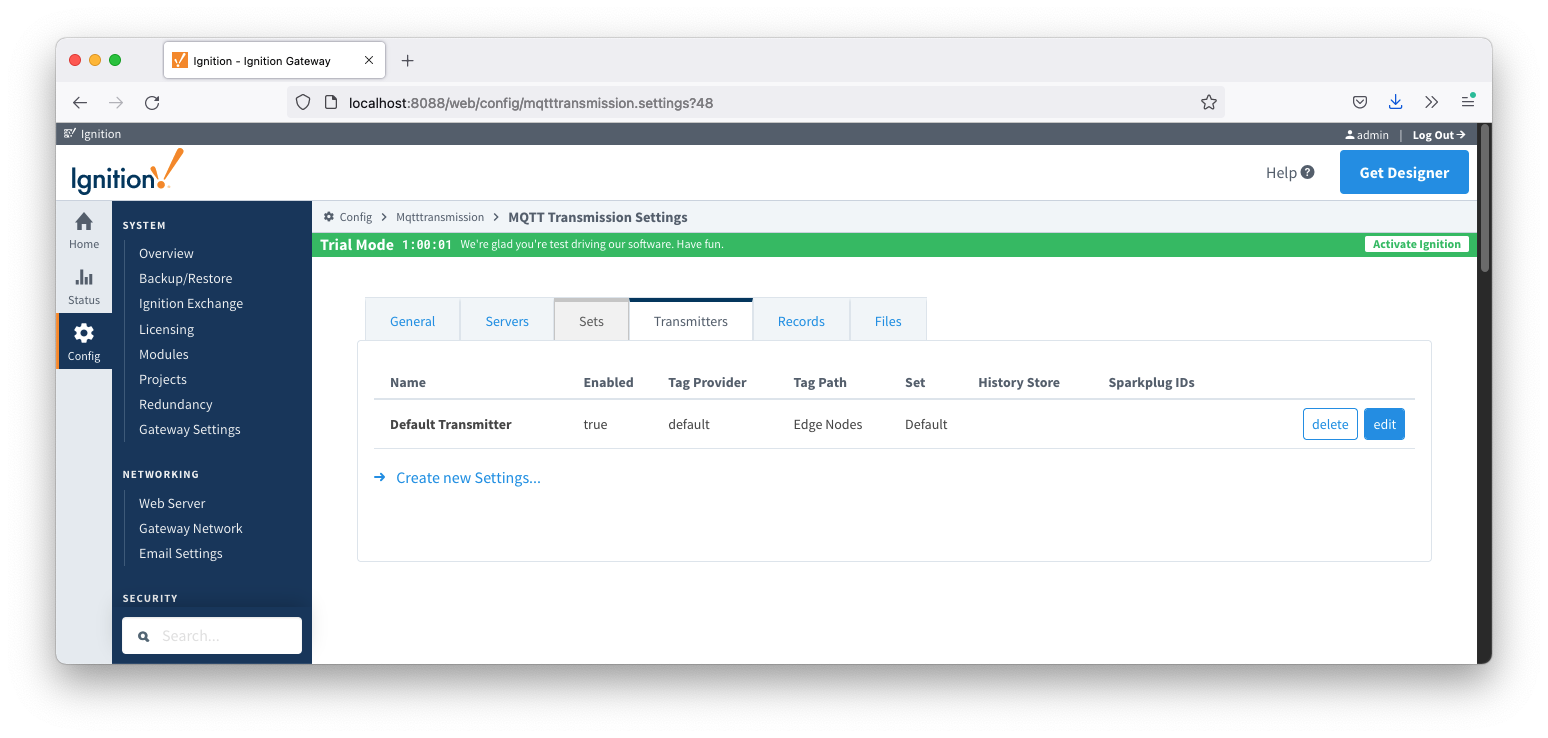Click the Config breadcrumb text
Image resolution: width=1548 pixels, height=738 pixels.
click(x=356, y=217)
